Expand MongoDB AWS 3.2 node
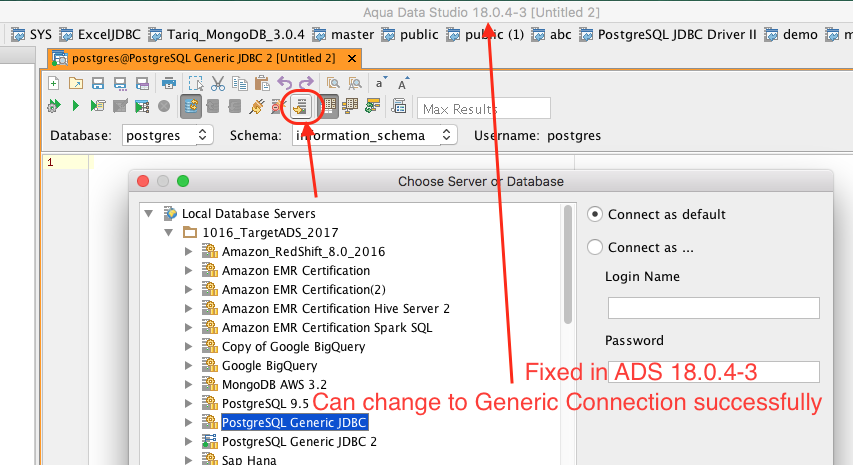Viewport: 853px width, 465px height. 188,385
